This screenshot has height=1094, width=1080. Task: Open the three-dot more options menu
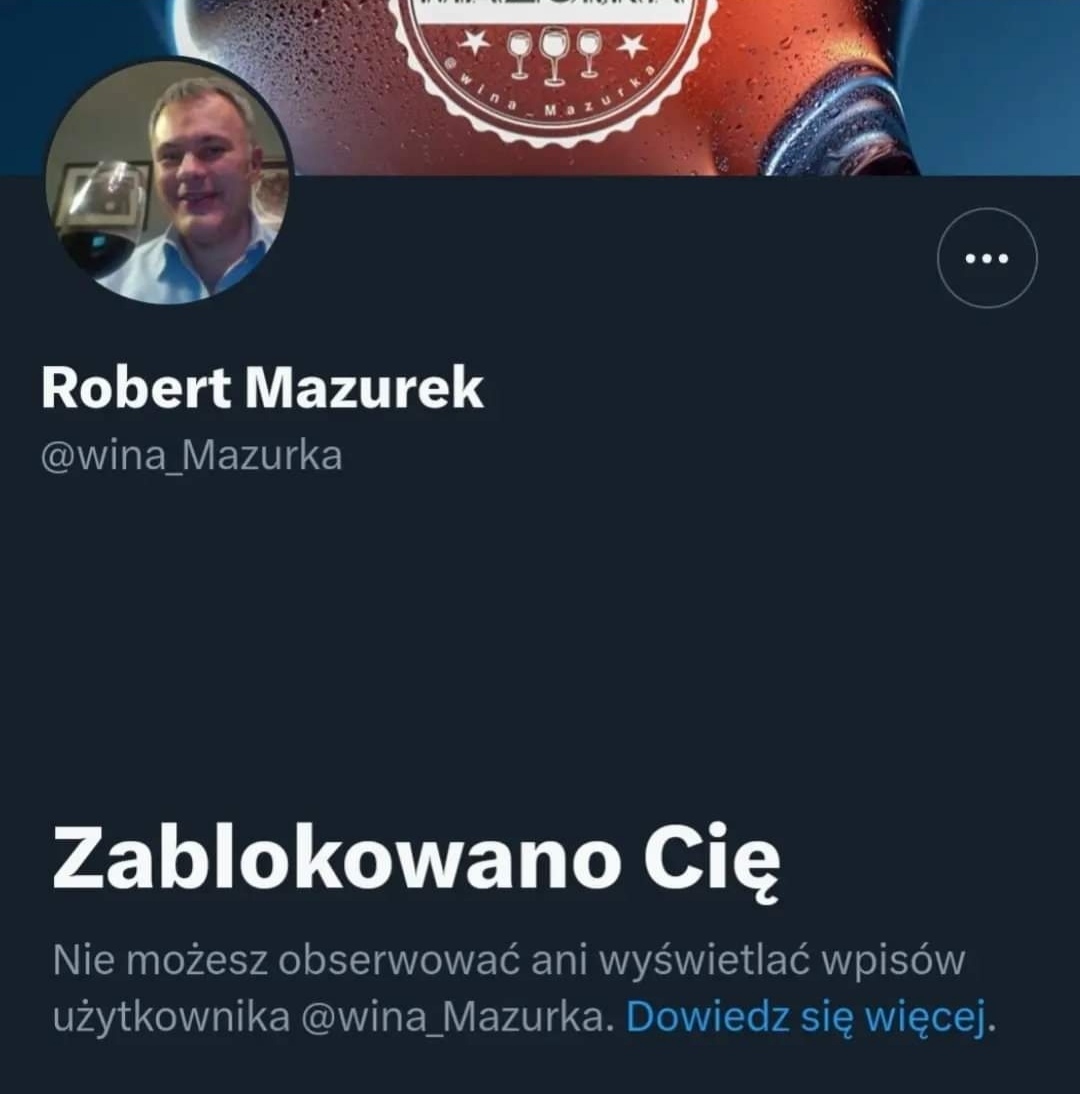pyautogui.click(x=987, y=258)
